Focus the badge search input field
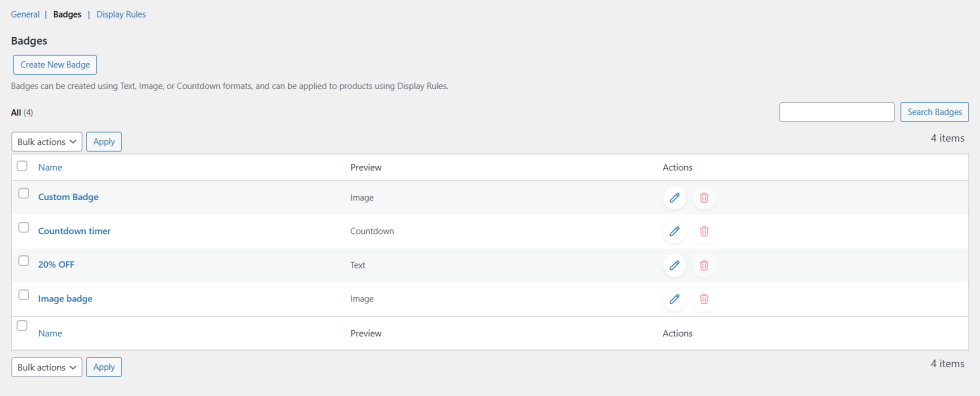The height and width of the screenshot is (396, 980). tap(837, 112)
